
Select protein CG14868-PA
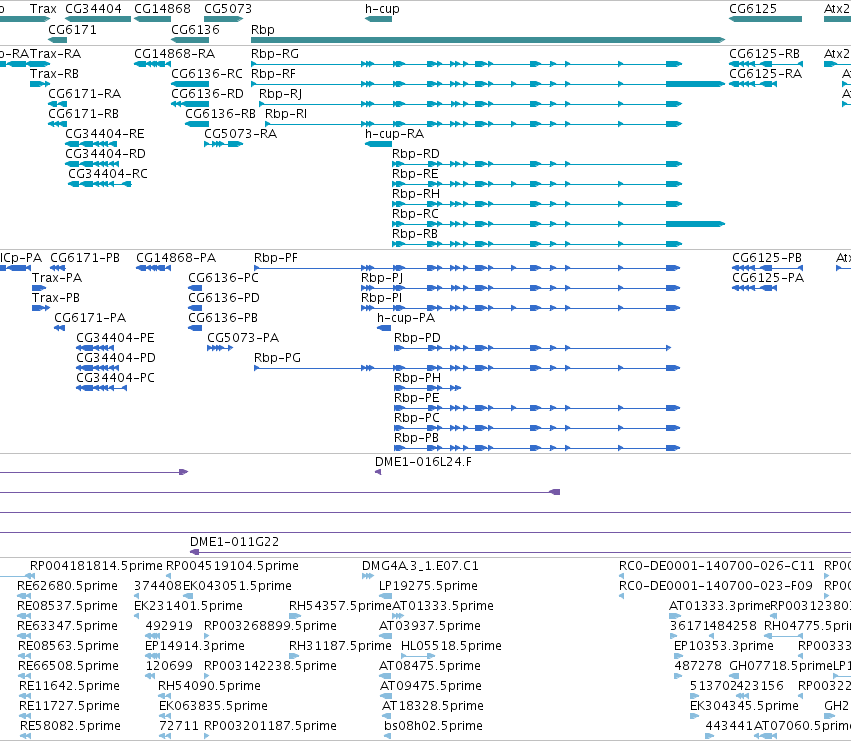[x=176, y=258]
